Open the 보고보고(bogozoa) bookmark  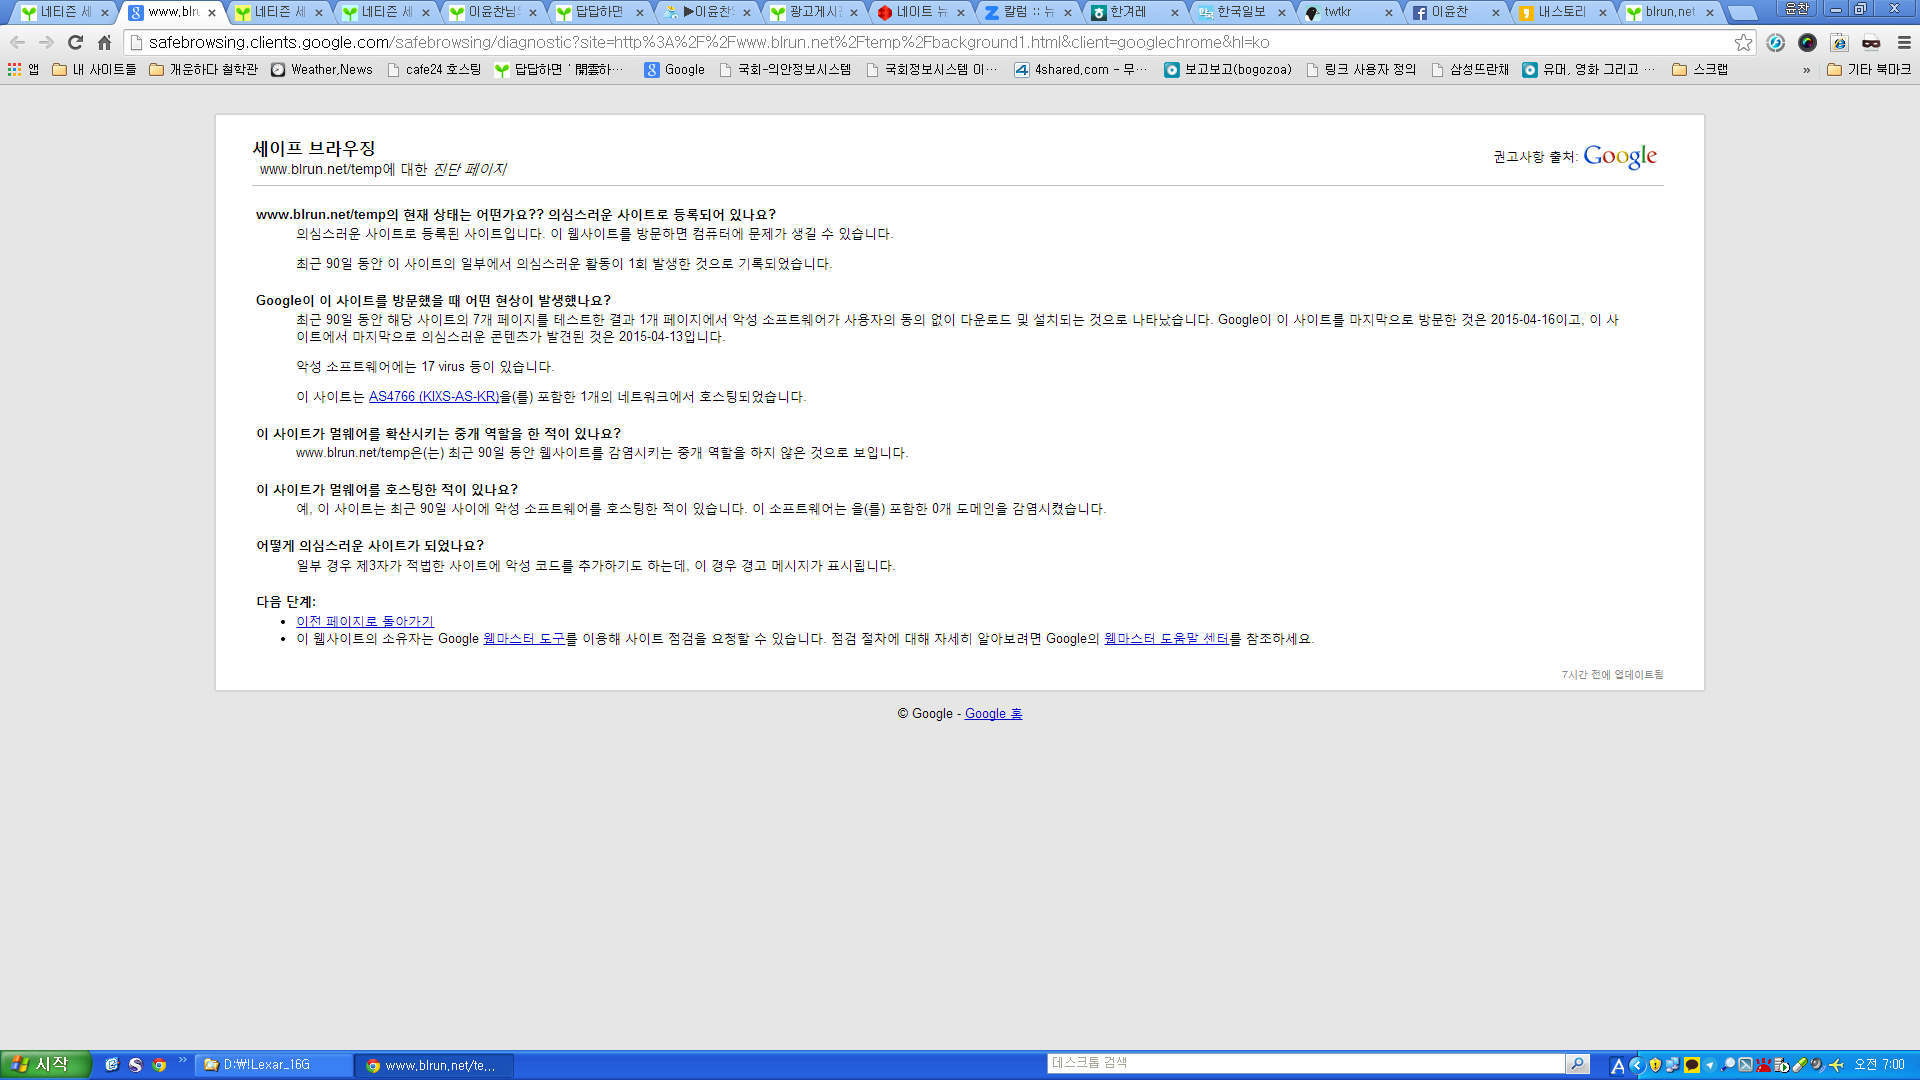click(1228, 70)
